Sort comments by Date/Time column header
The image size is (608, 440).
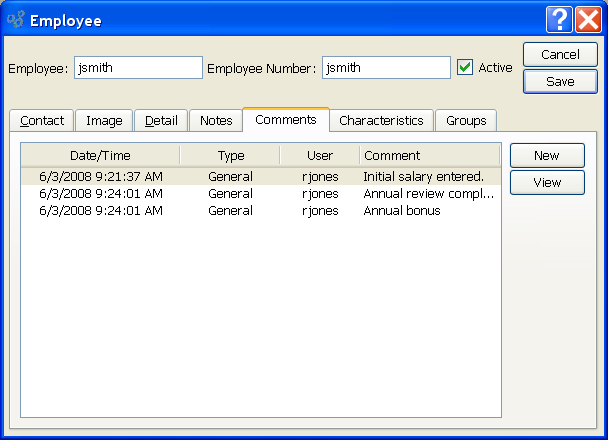(100, 155)
